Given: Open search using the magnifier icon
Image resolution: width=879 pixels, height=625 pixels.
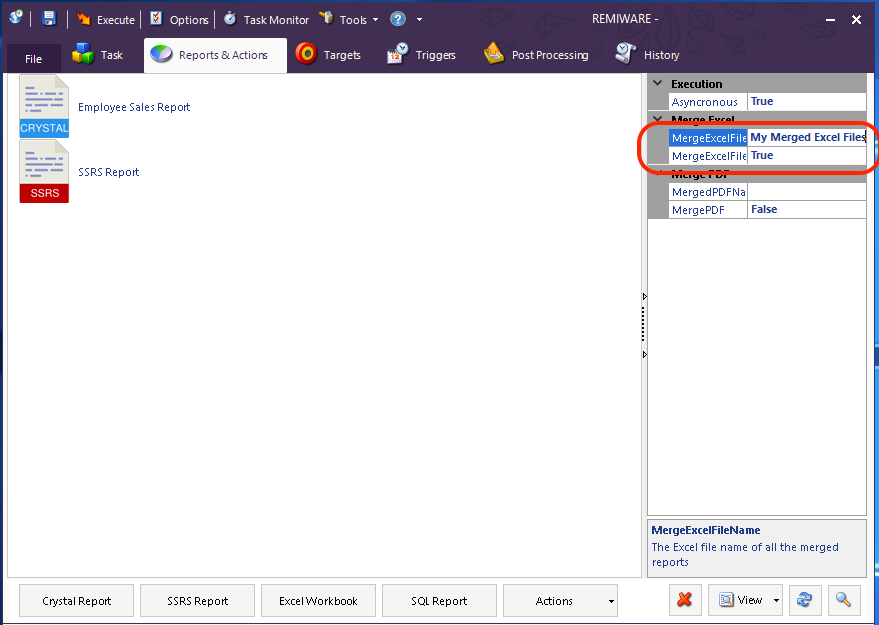Looking at the screenshot, I should pyautogui.click(x=843, y=599).
